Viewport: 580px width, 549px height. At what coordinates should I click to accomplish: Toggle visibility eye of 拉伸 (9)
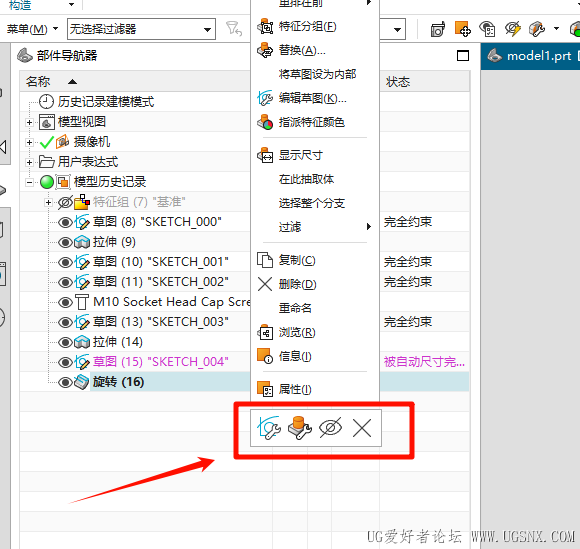tap(65, 242)
